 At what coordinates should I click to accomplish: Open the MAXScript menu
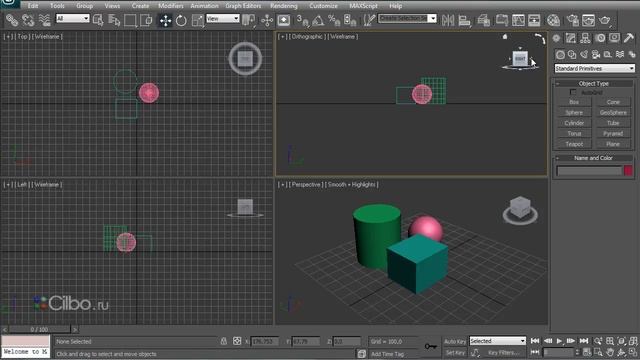(363, 6)
